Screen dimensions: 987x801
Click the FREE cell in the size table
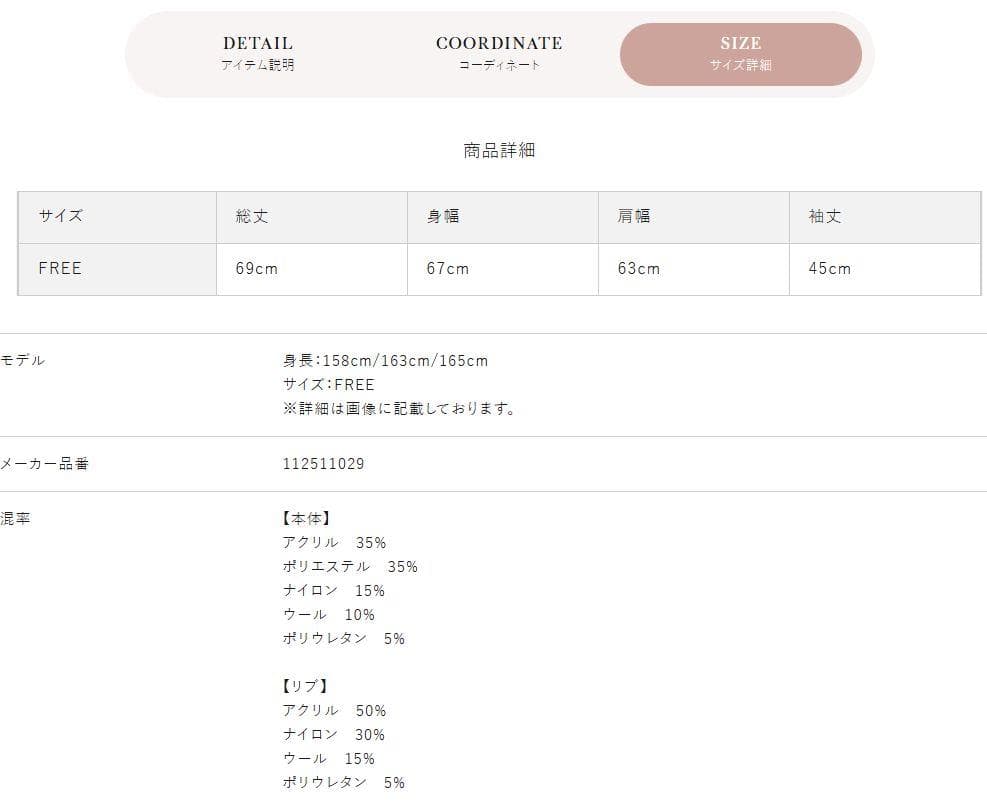(x=60, y=268)
